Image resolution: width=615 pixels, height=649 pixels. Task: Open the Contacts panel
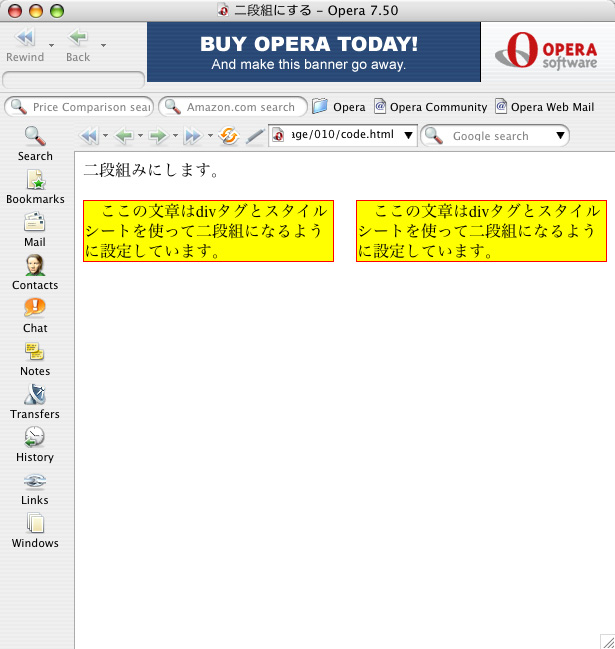click(x=35, y=273)
